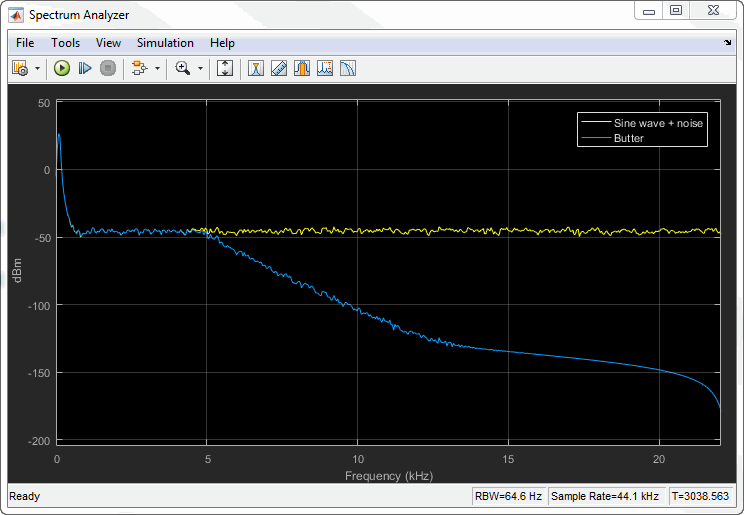The image size is (744, 515).
Task: Open the Peak Finder tool
Action: coord(256,68)
